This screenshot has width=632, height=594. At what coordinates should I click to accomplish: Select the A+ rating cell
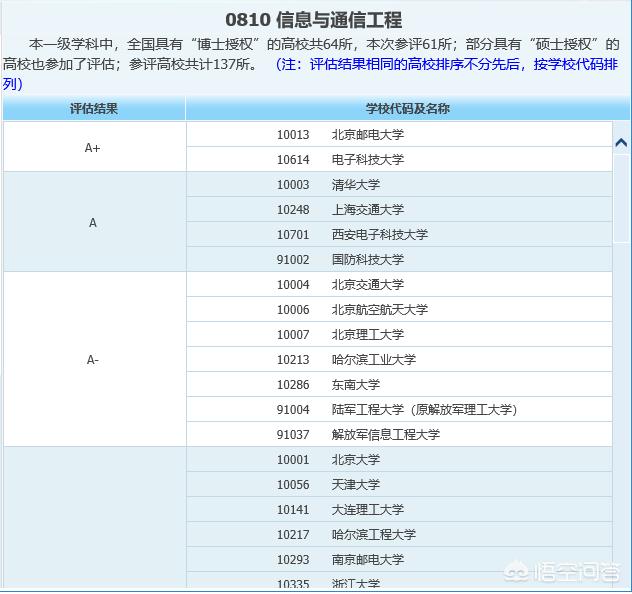tap(94, 147)
